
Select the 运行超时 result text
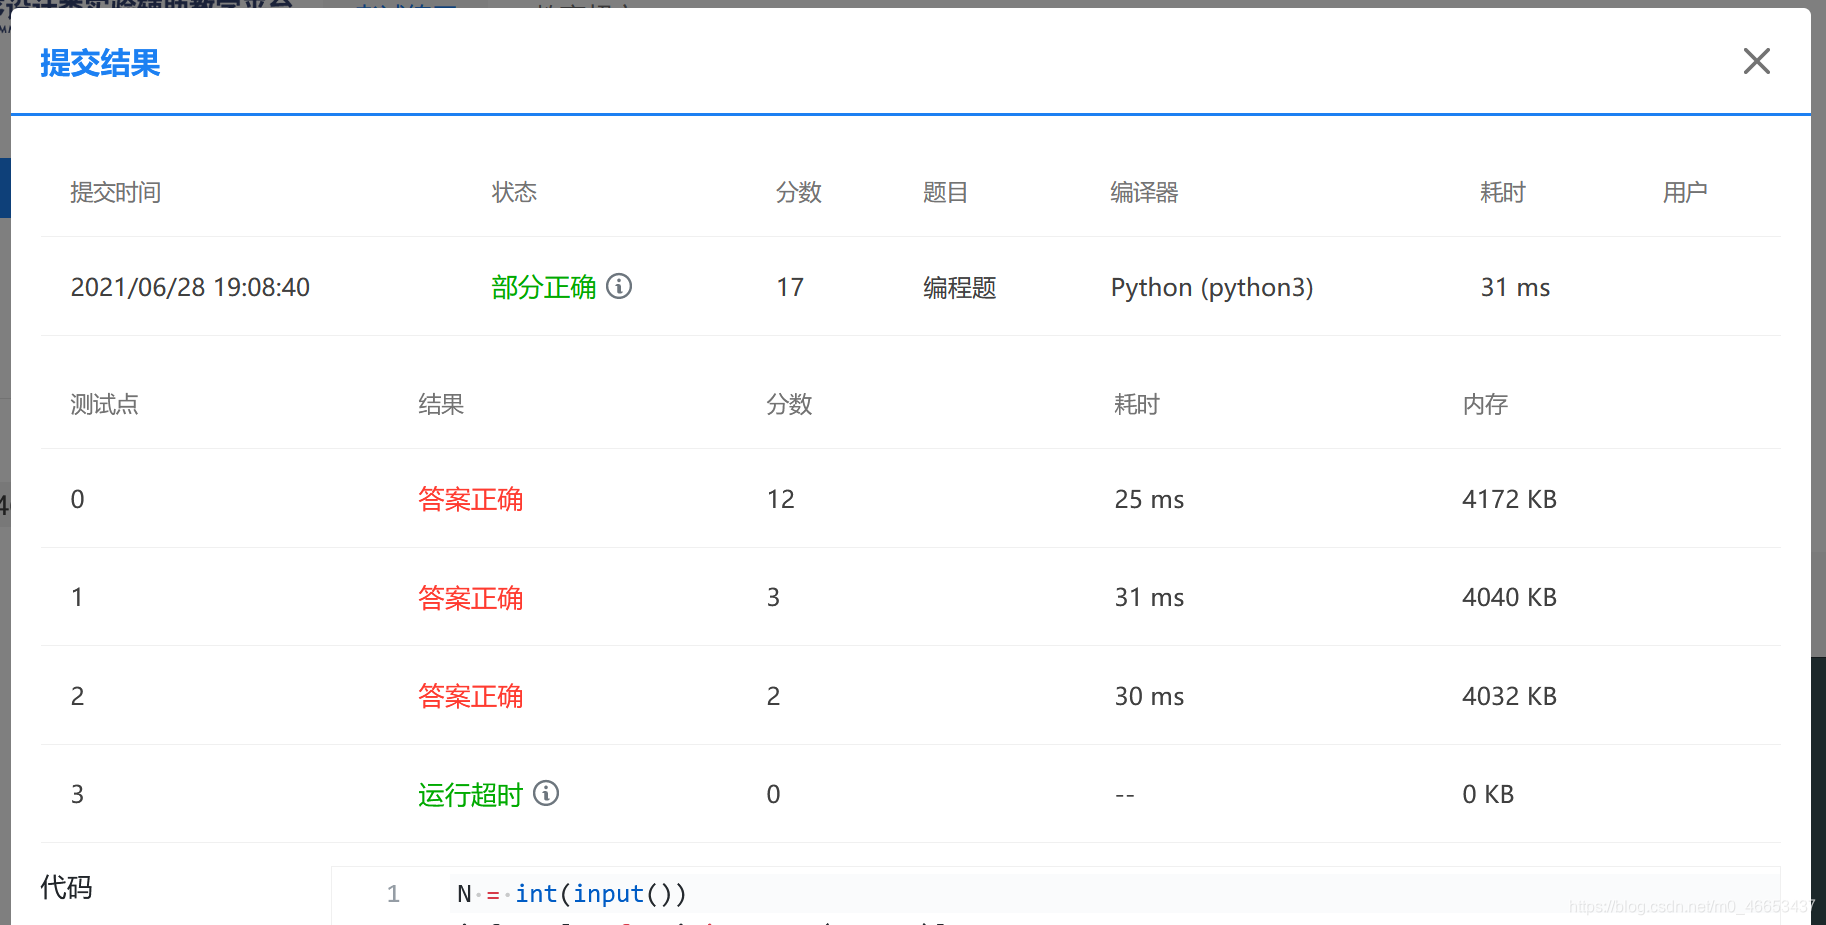tap(470, 795)
